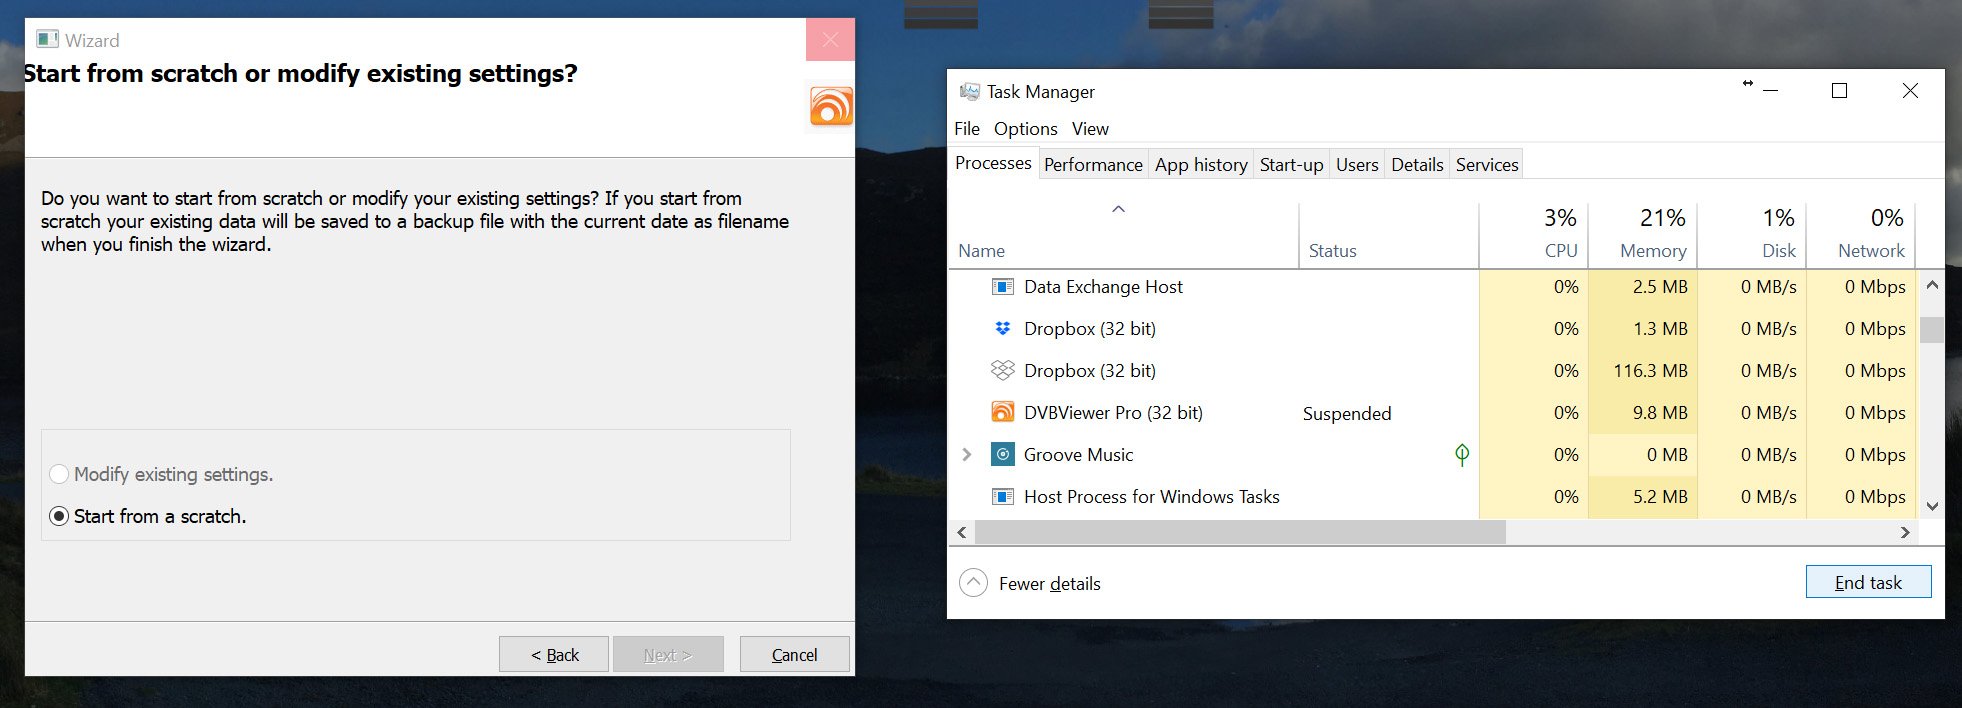The width and height of the screenshot is (1962, 708).
Task: Select the grey Dropbox 116.3 MB process icon
Action: pos(1002,370)
